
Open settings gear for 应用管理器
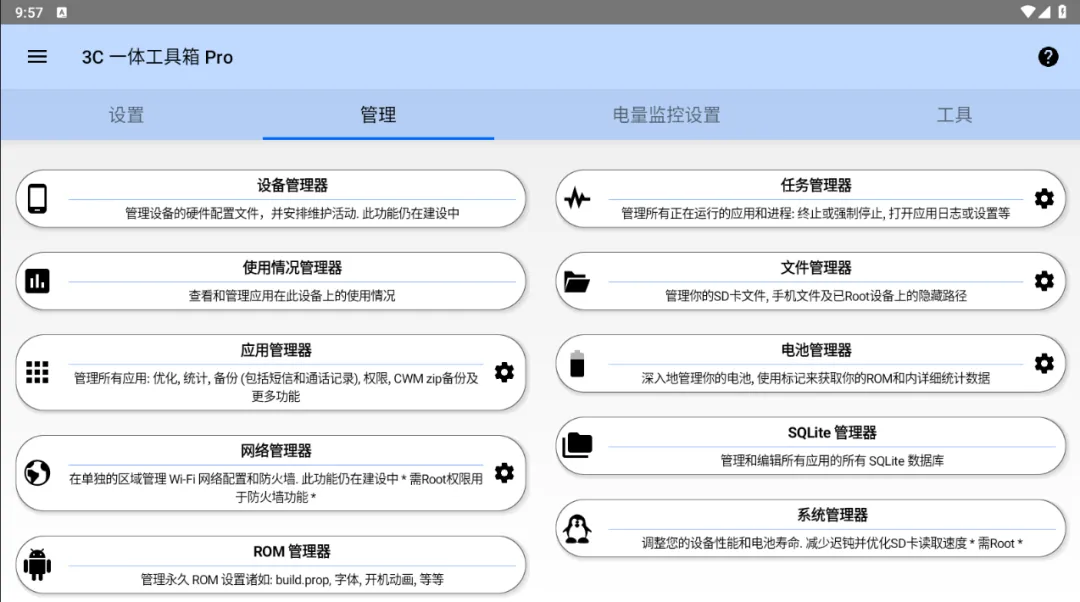[504, 372]
